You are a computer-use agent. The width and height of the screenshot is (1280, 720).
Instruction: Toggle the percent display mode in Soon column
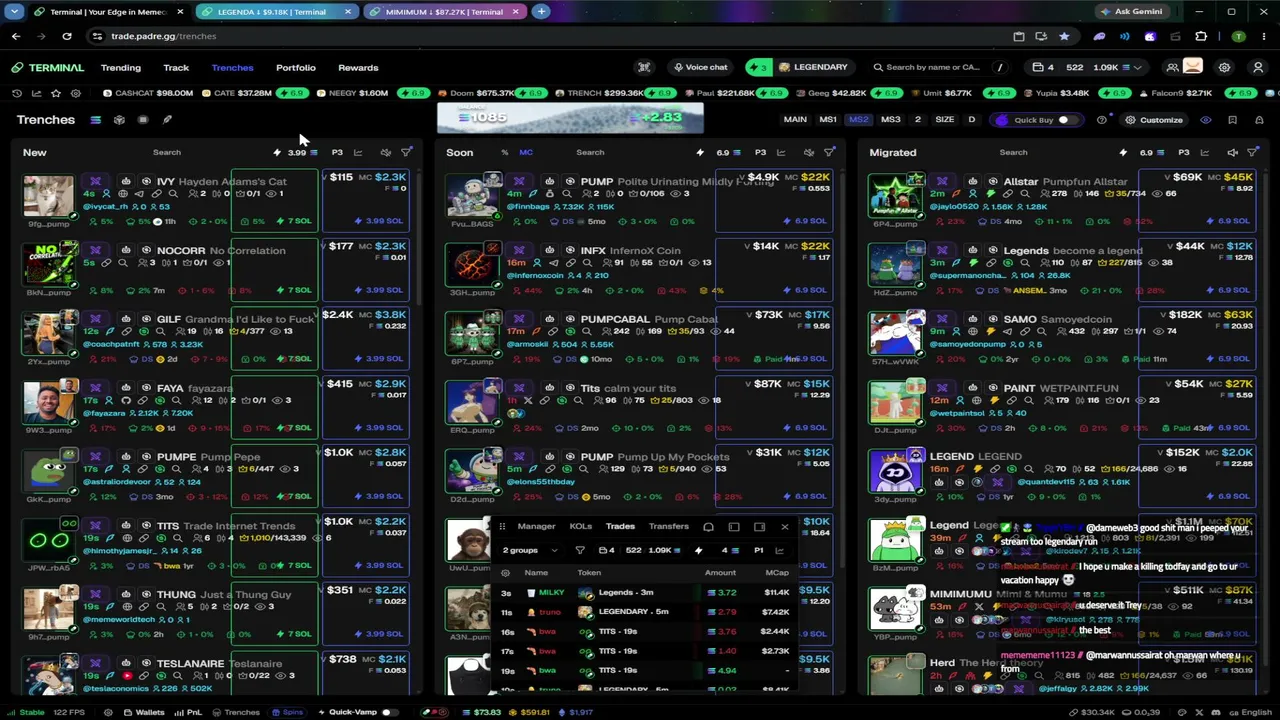[504, 153]
